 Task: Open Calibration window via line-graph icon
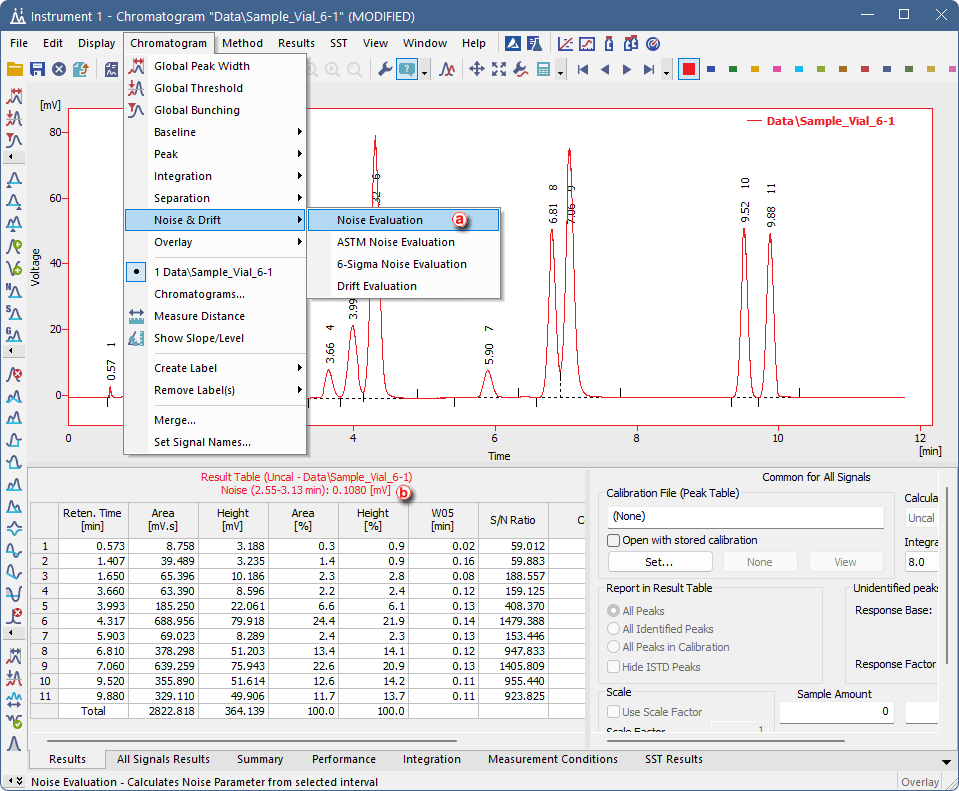tap(565, 43)
